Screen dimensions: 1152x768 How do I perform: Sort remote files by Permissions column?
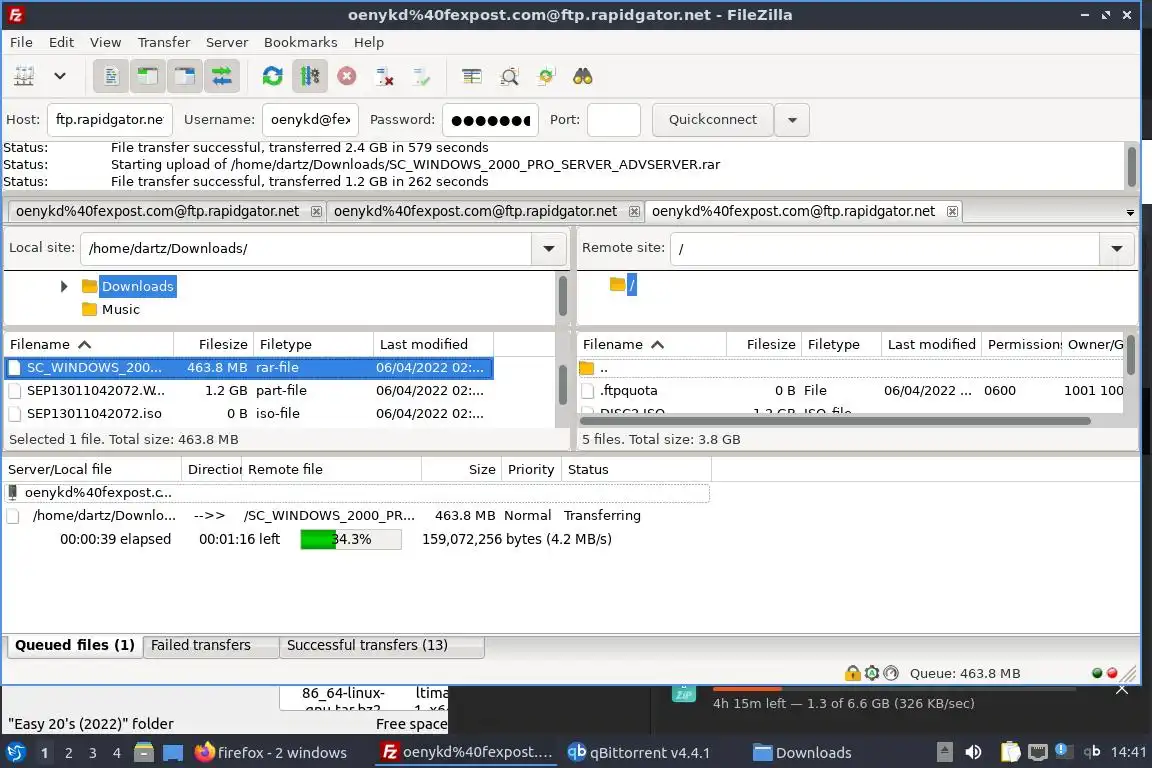click(1023, 345)
